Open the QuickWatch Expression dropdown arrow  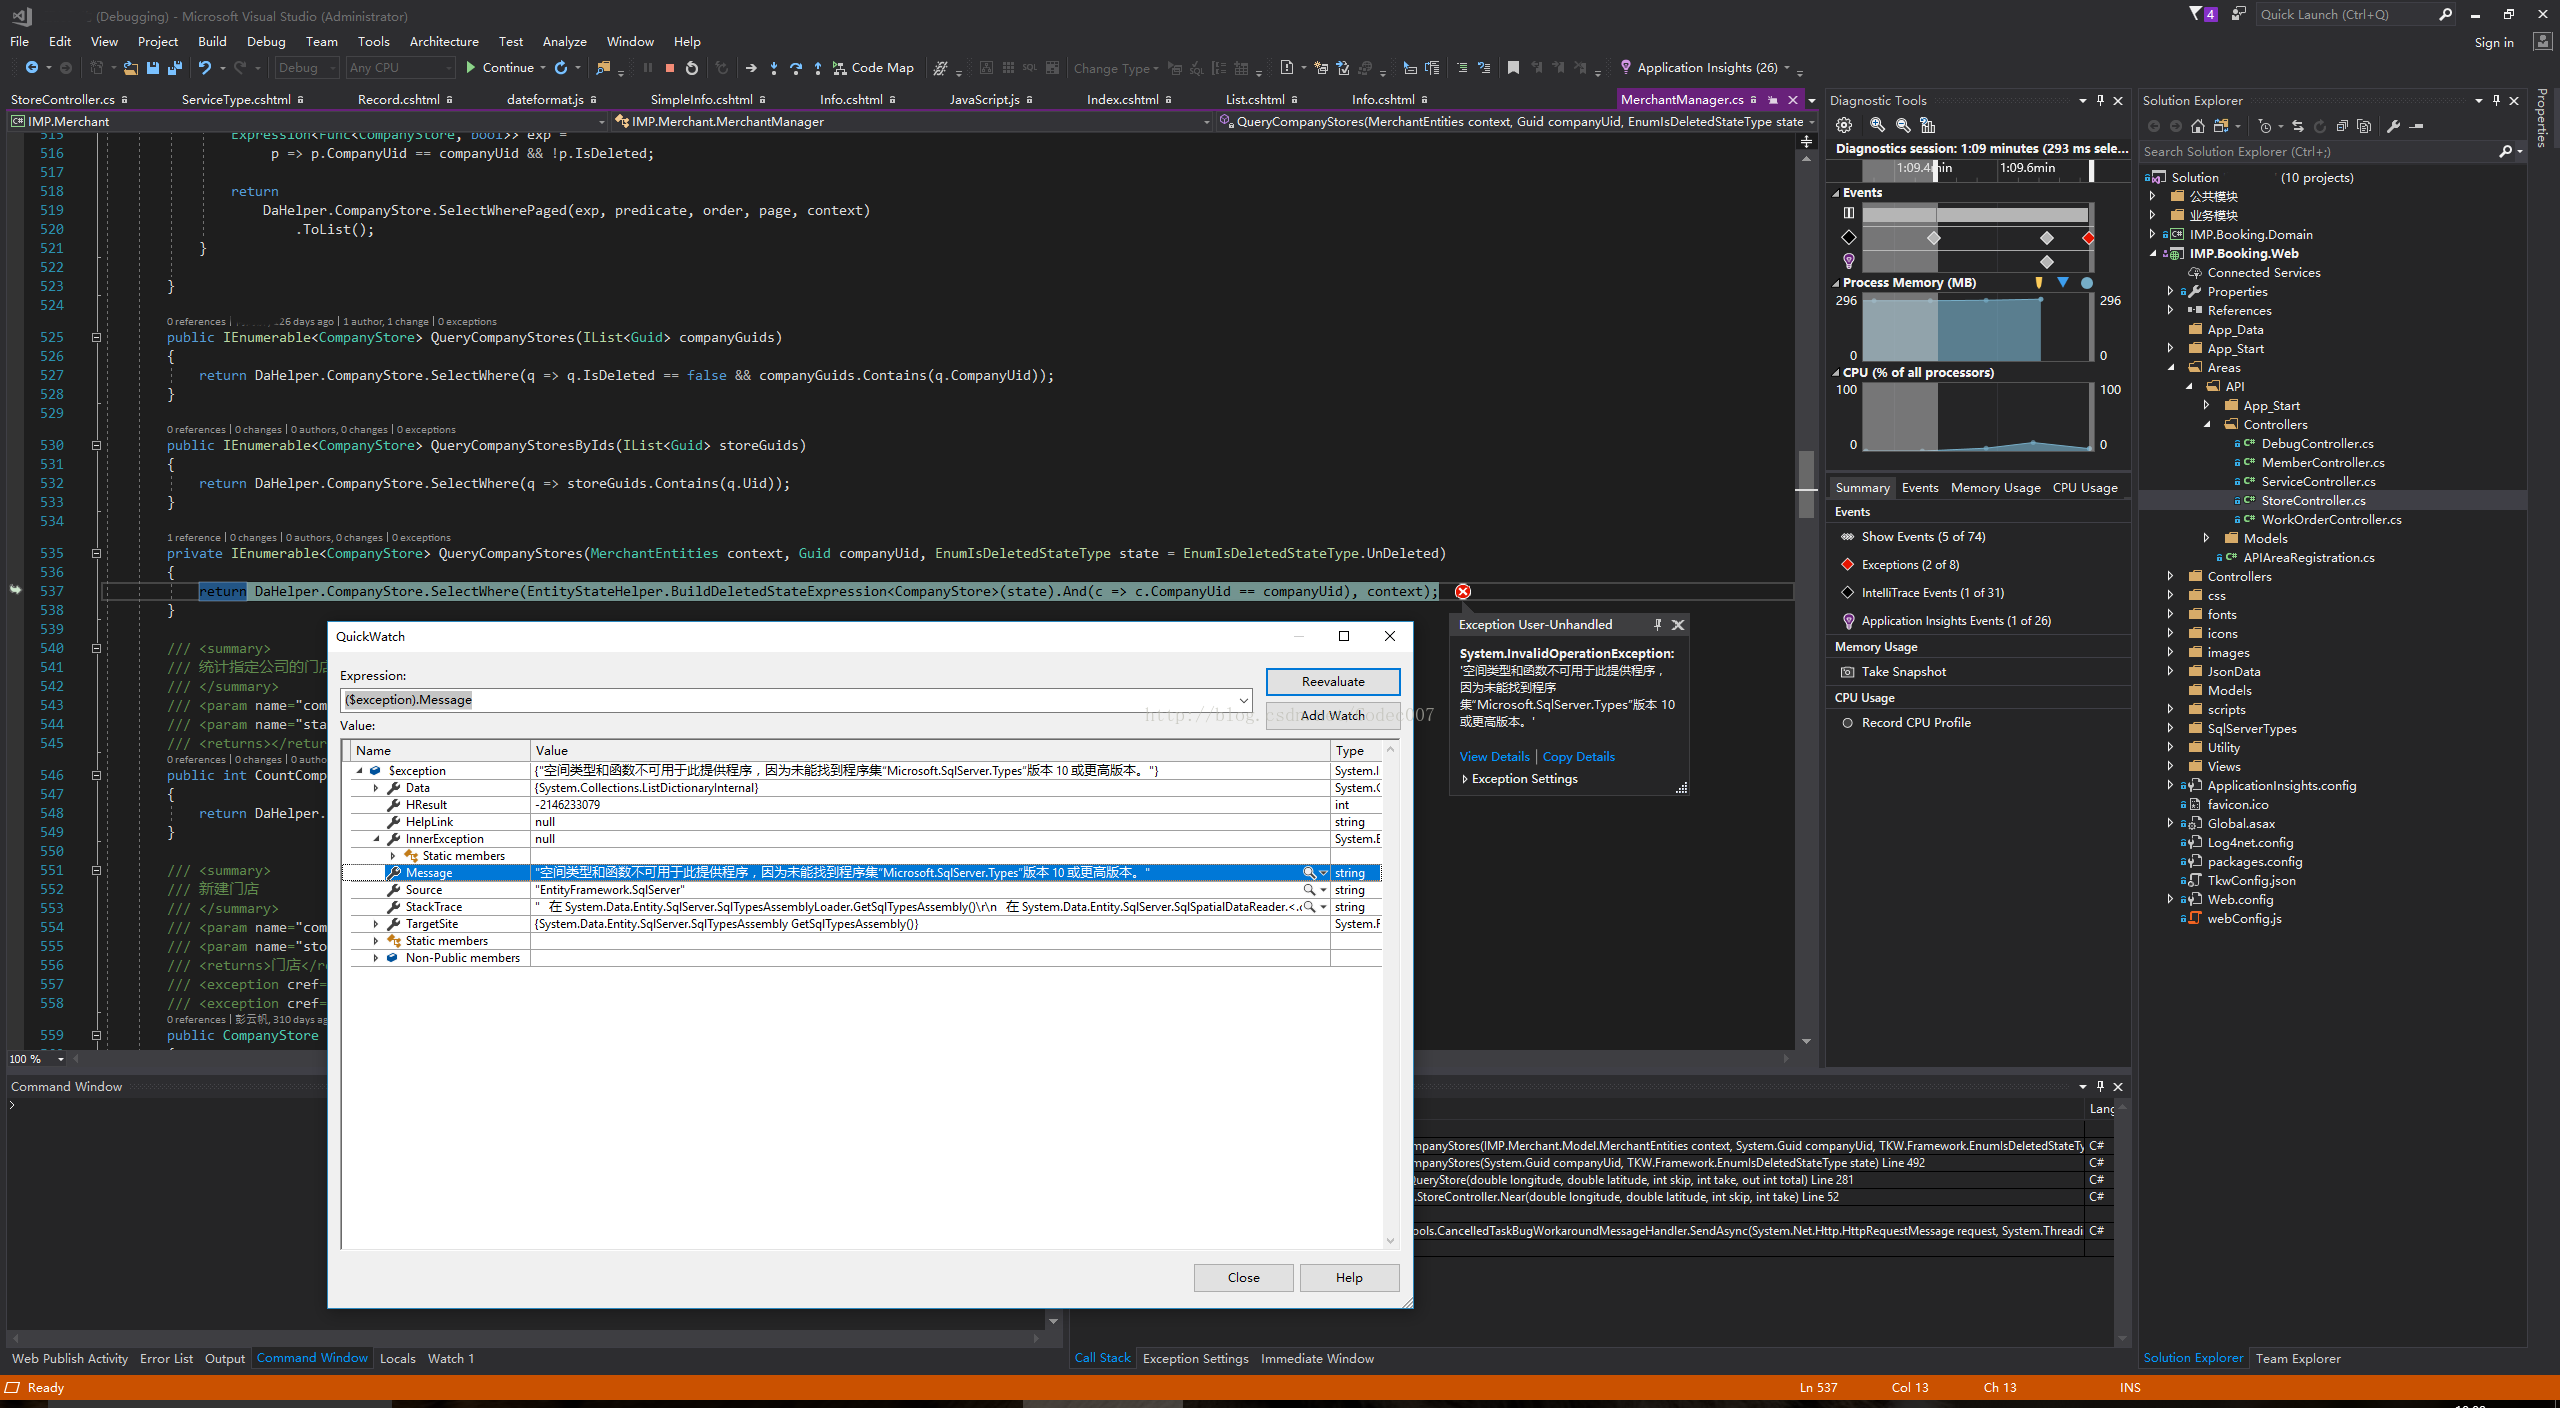tap(1243, 700)
